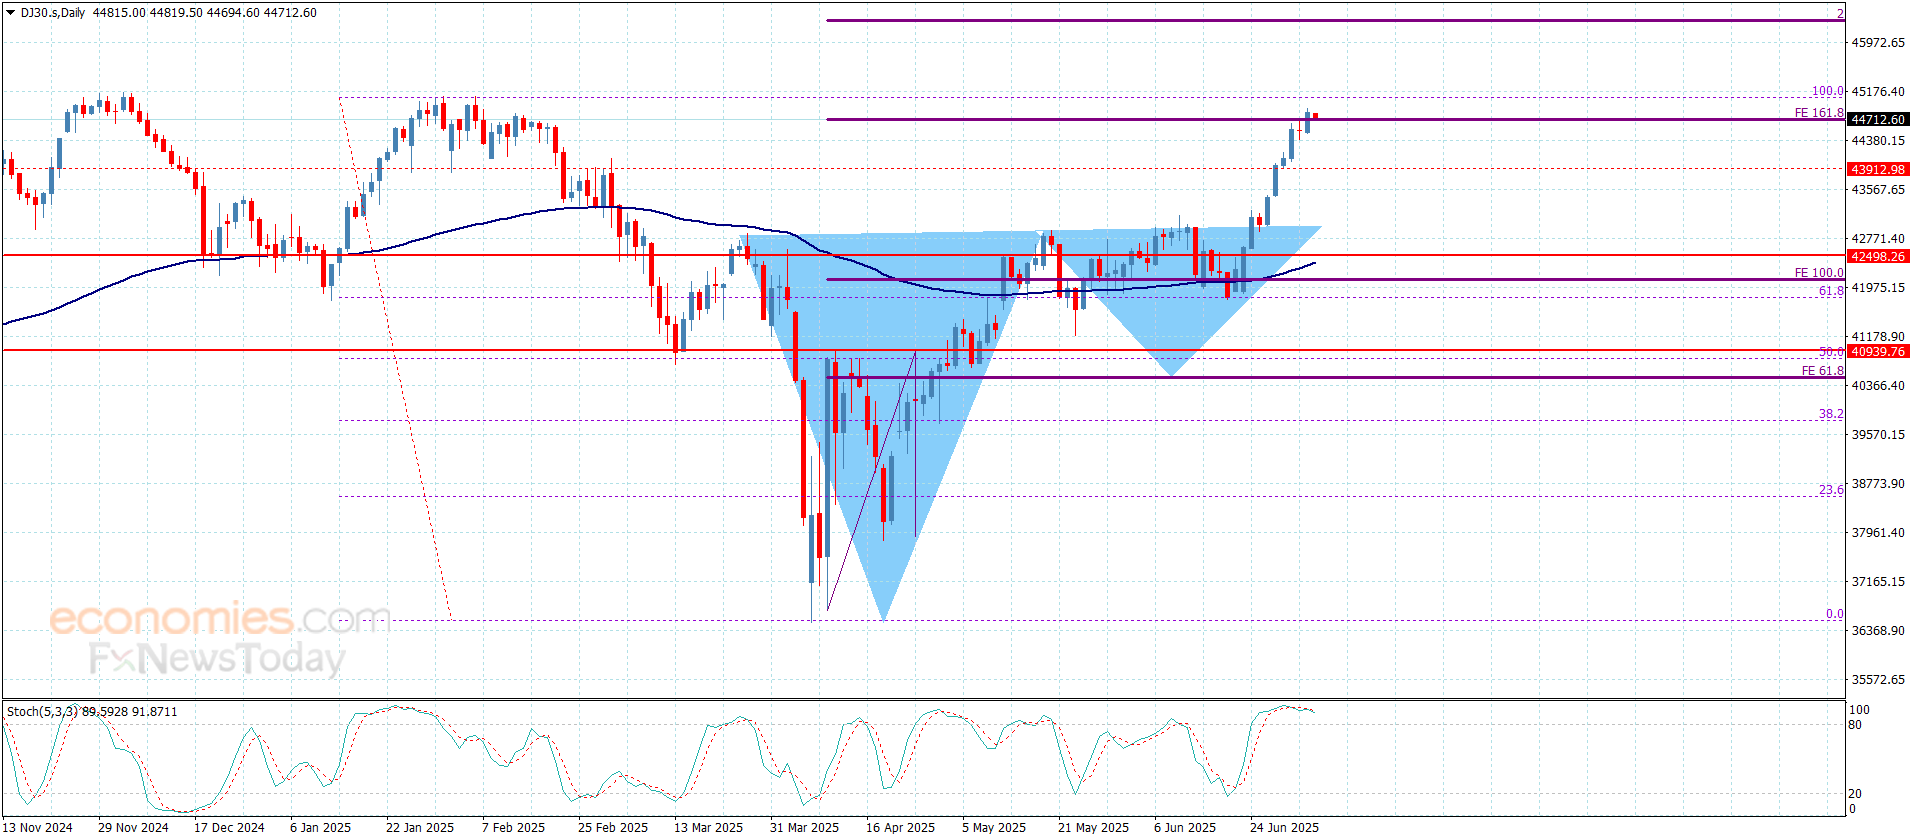Click the 41178.90 price scale value
This screenshot has height=840, width=1916.
[1878, 337]
